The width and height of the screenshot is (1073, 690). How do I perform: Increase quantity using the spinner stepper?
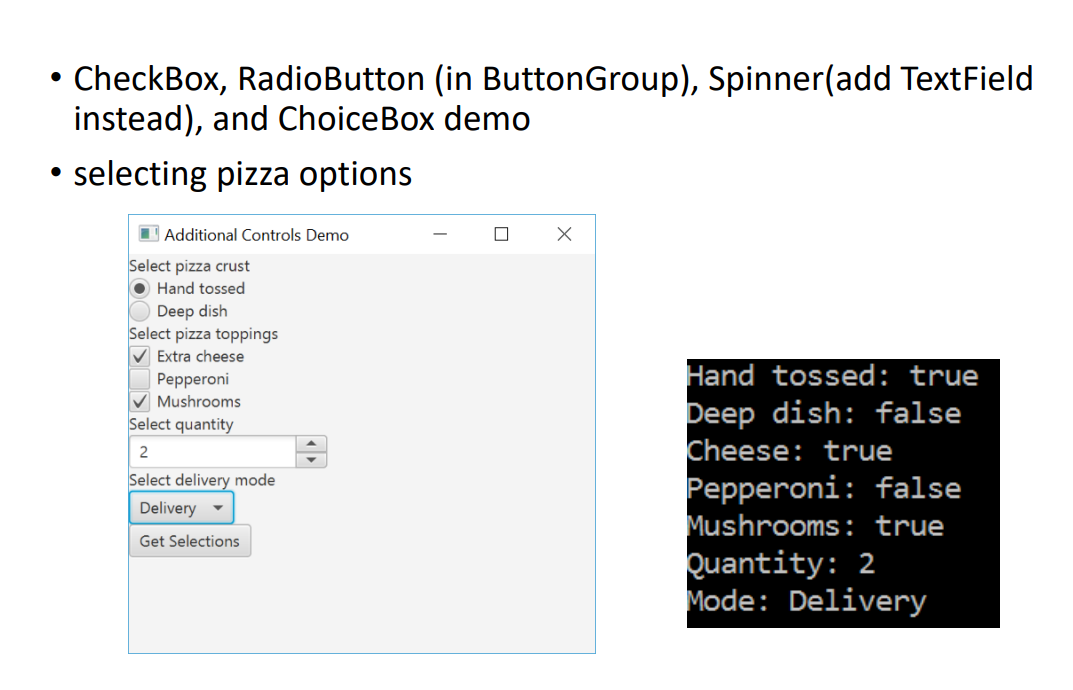click(311, 445)
